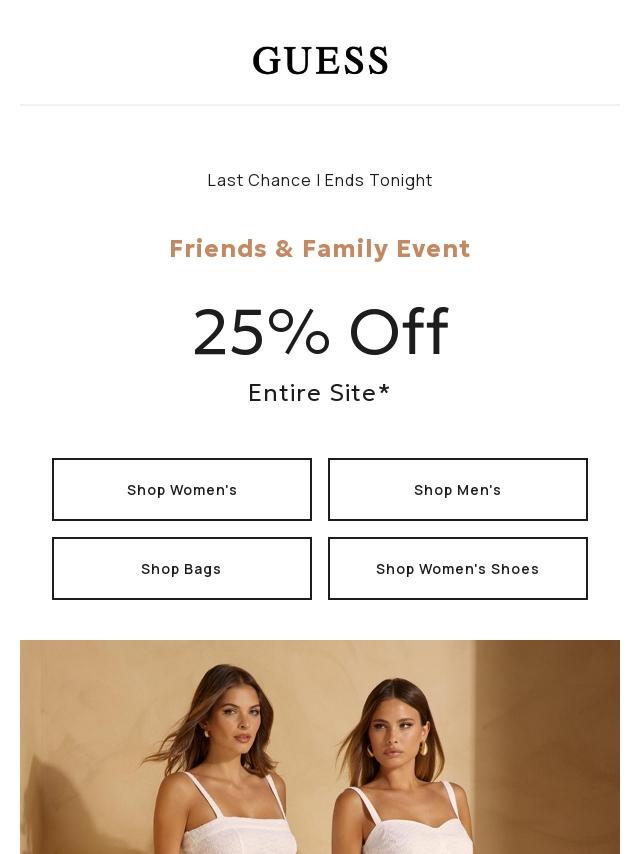Click the asterisk after Entire Site
This screenshot has width=640, height=854.
coord(384,389)
